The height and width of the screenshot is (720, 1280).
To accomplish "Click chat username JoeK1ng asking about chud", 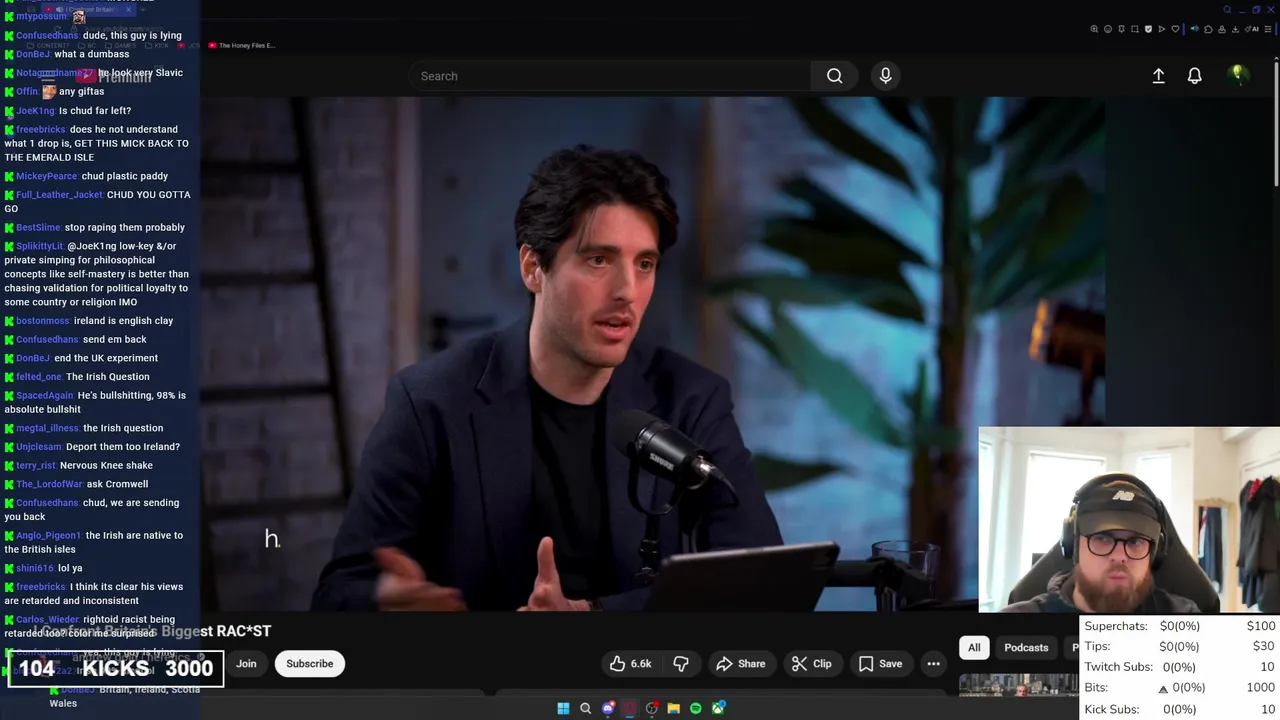I will (35, 111).
